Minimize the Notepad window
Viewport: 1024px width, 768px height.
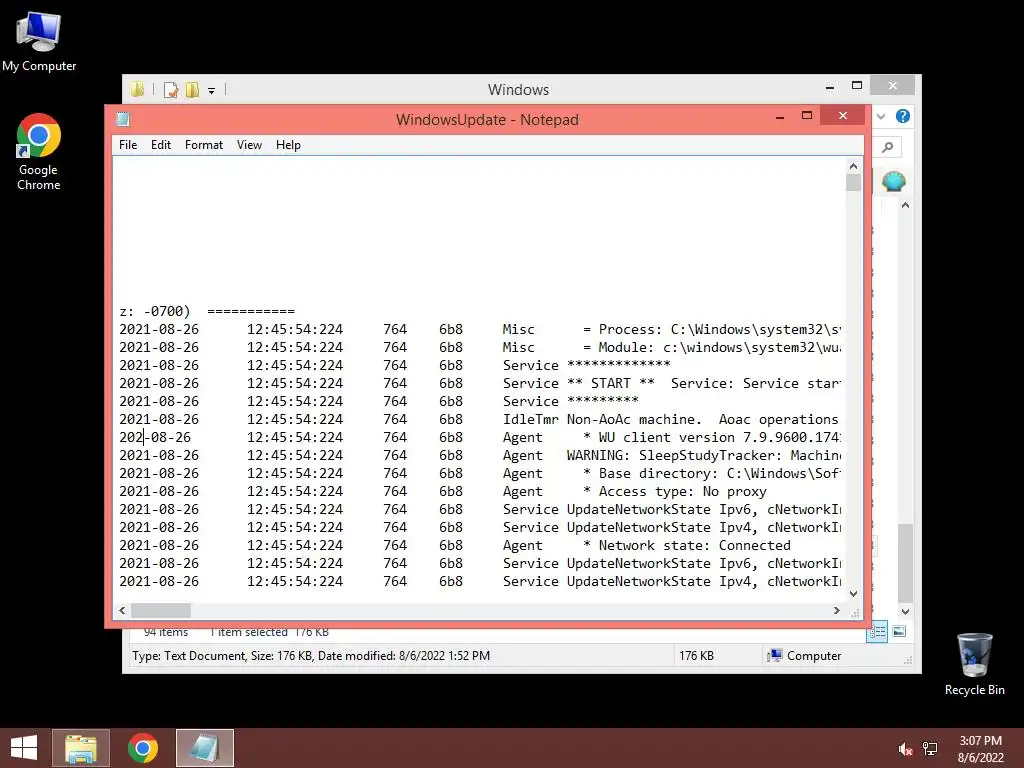coord(780,117)
